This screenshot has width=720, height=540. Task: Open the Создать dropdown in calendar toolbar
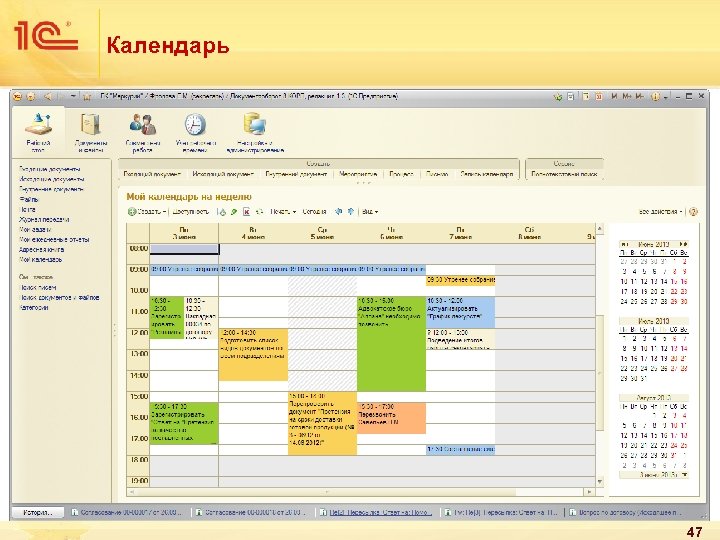147,212
